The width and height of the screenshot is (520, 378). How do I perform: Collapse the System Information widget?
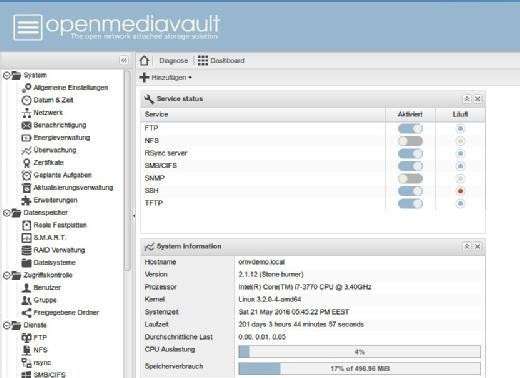(467, 246)
